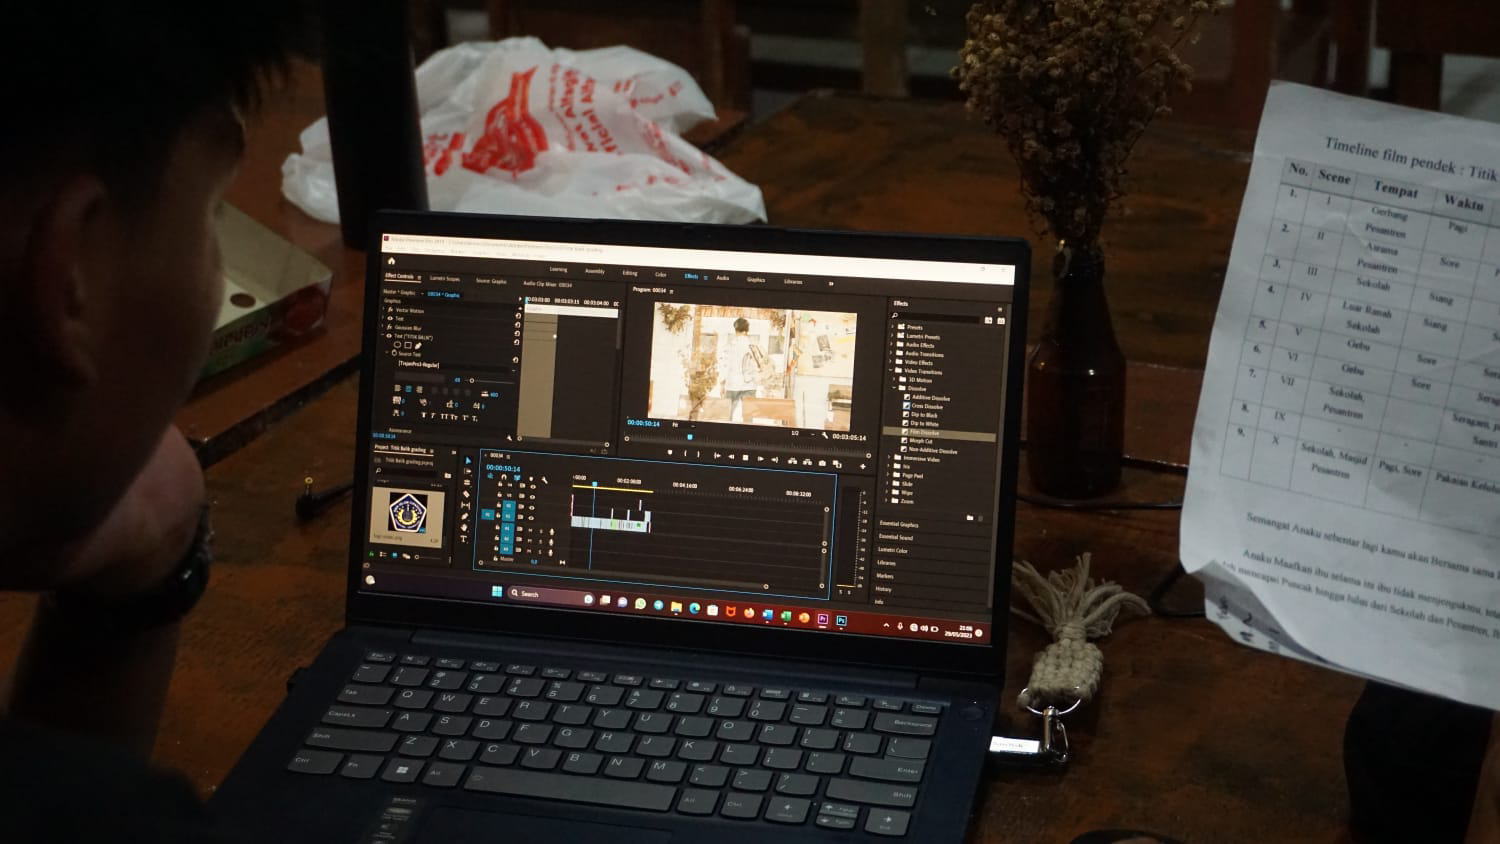
Task: Switch to Editing workspace tab
Action: coord(630,273)
